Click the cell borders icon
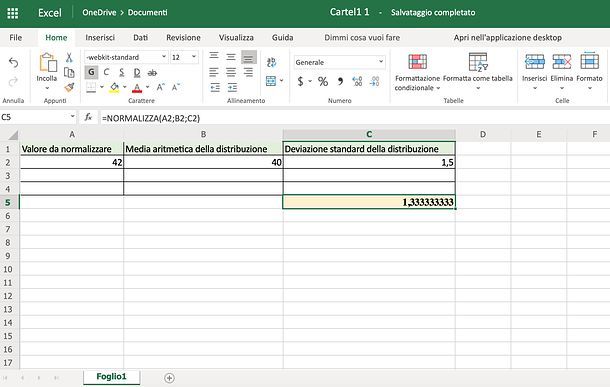Viewport: 610px width, 387px height. click(x=91, y=87)
